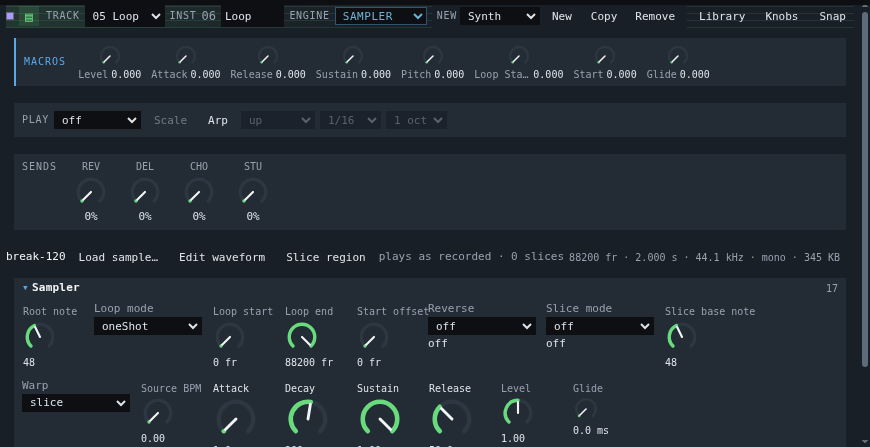870x447 pixels.
Task: Toggle the Arp option
Action: 218,120
